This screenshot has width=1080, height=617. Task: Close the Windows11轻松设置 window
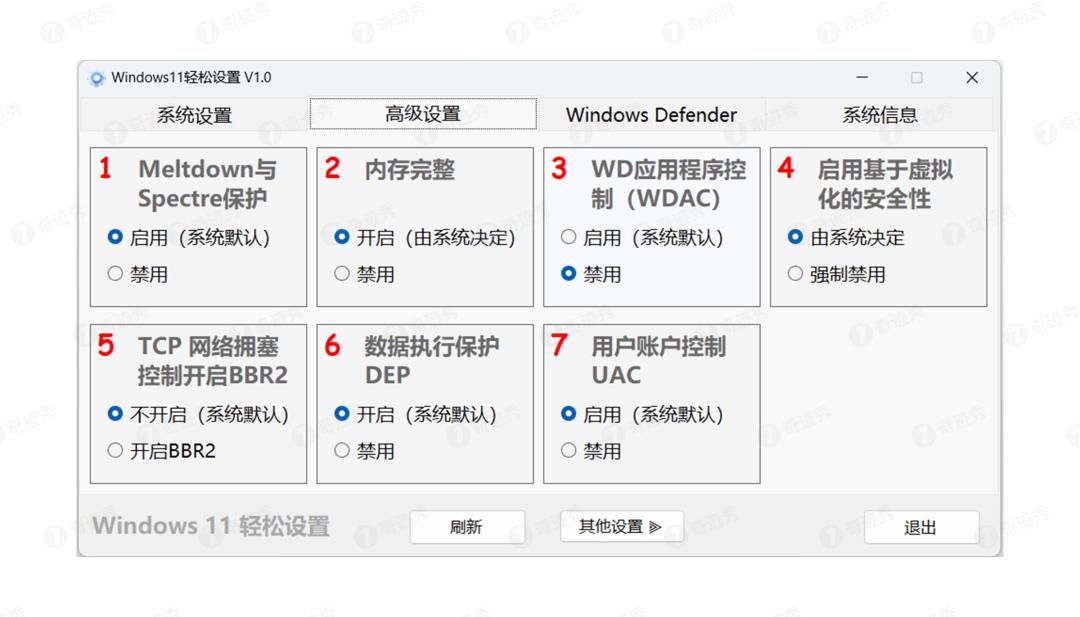click(971, 78)
